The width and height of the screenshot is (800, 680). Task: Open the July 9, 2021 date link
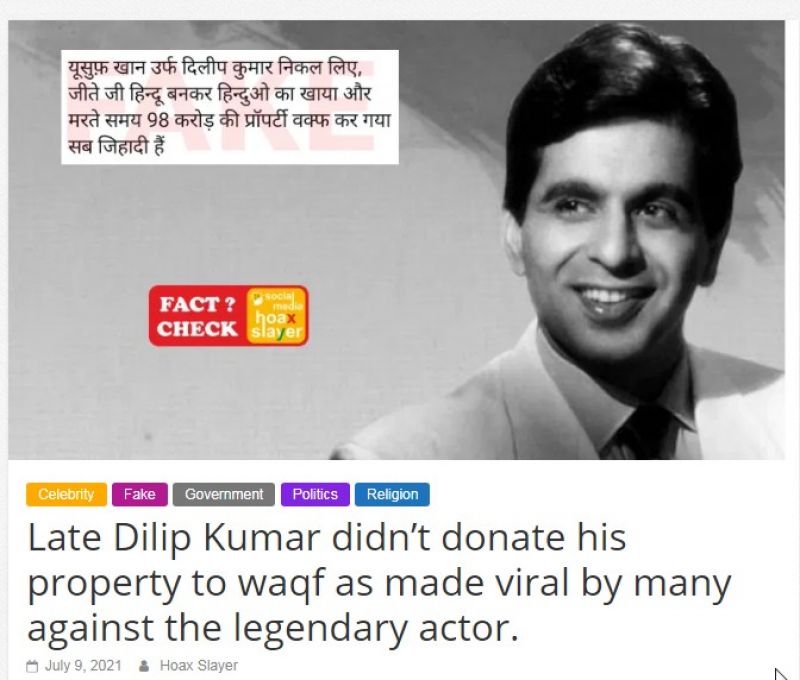coord(83,666)
